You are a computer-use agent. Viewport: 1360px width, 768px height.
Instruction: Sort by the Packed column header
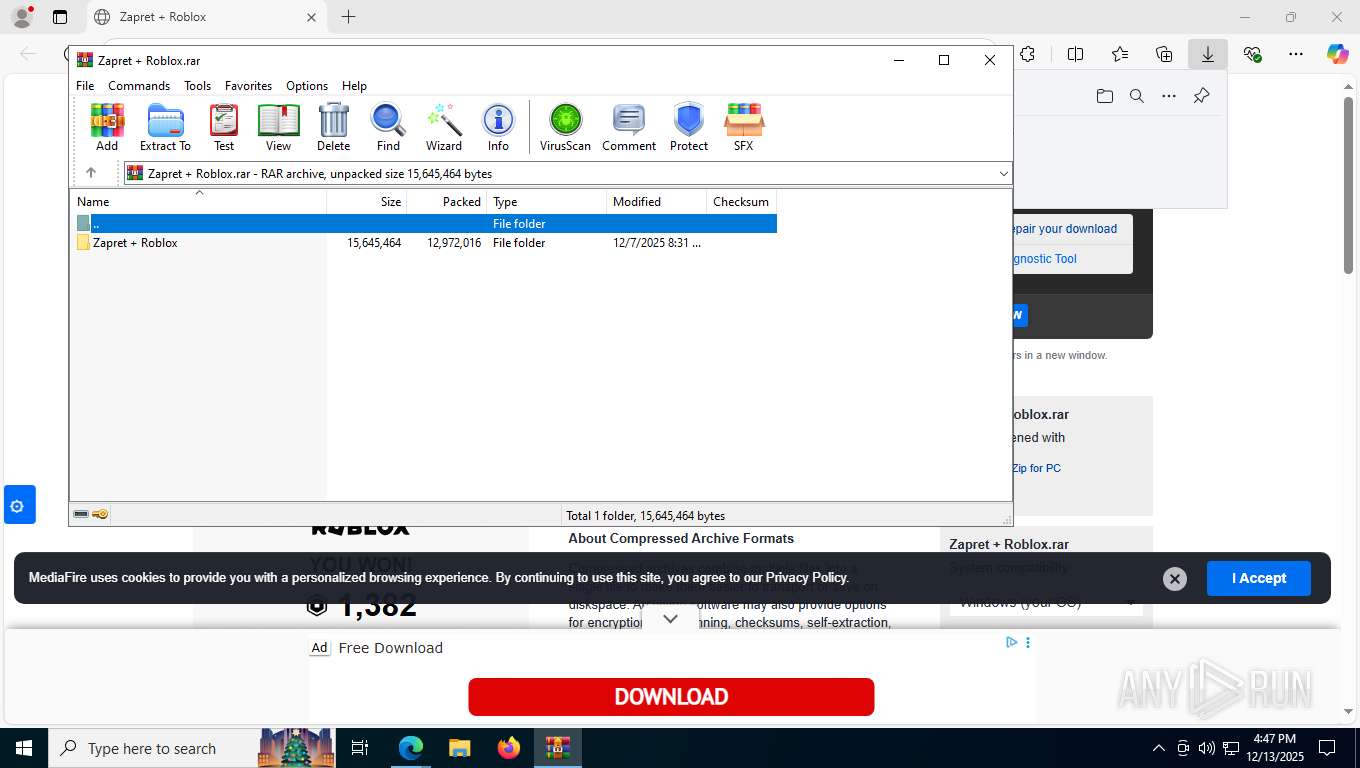coord(447,201)
